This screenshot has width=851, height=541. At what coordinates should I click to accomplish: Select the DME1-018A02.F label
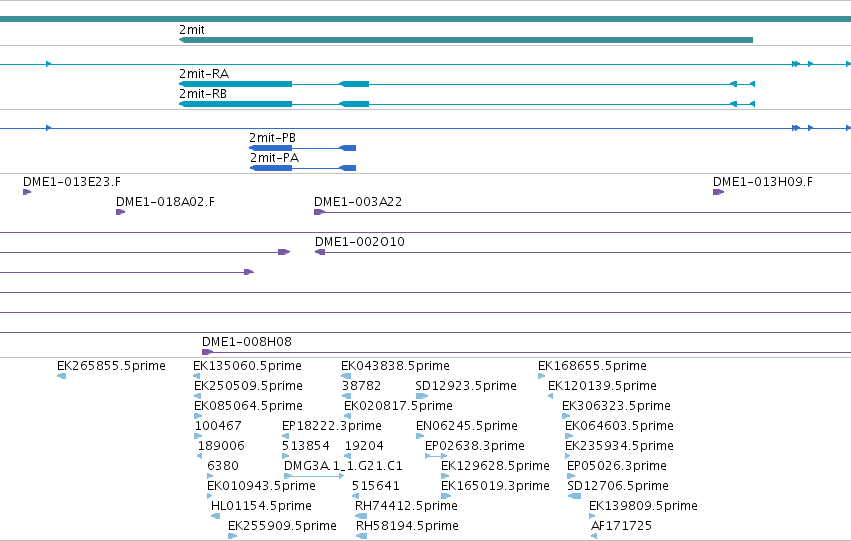(166, 202)
